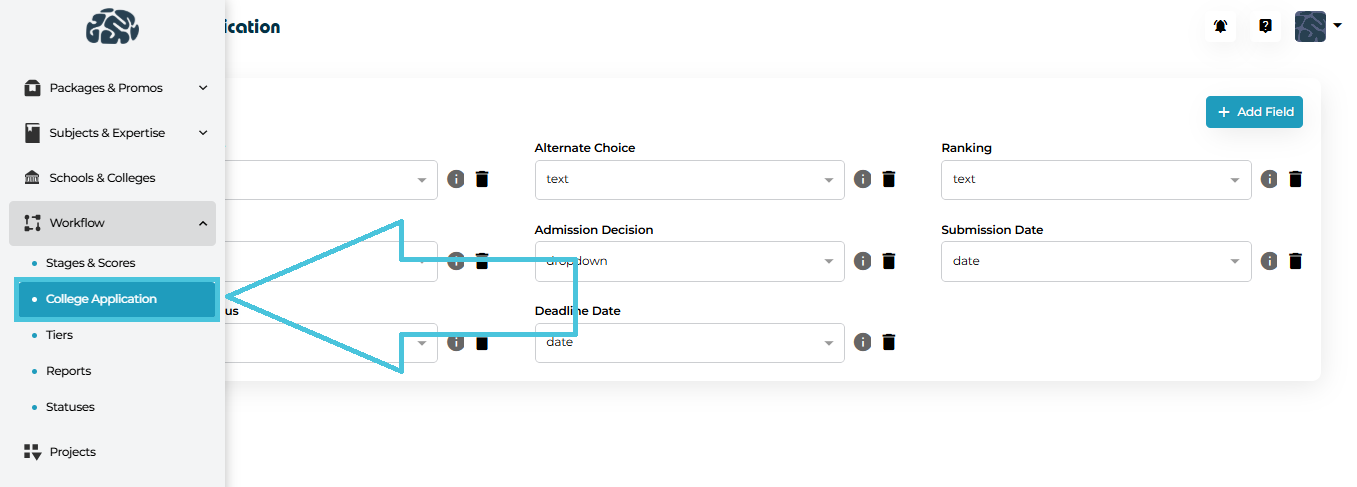Open Stages & Scores in sidebar
This screenshot has height=487, width=1357.
click(90, 263)
